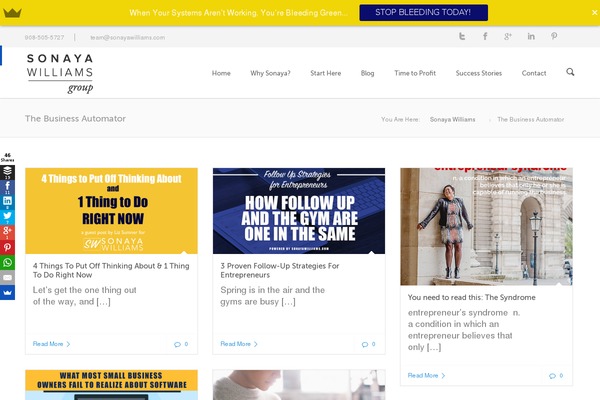Share on Google Plus from side share bar
Image resolution: width=600 pixels, height=400 pixels.
click(x=7, y=232)
